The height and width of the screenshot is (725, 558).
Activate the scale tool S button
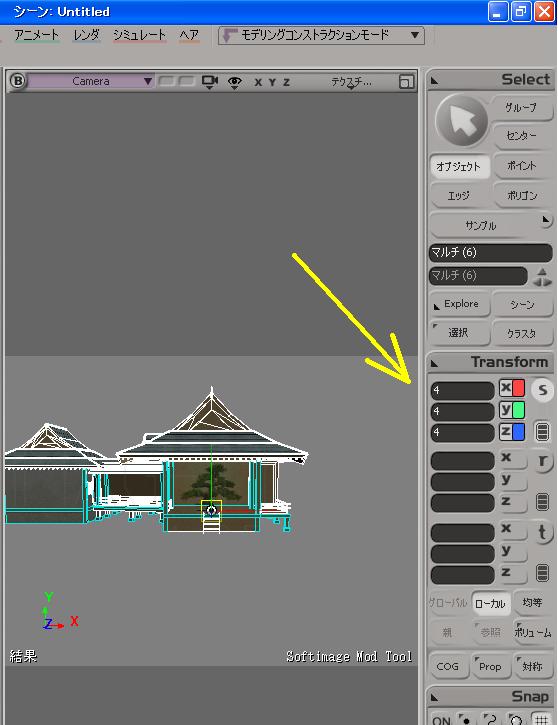(x=542, y=390)
